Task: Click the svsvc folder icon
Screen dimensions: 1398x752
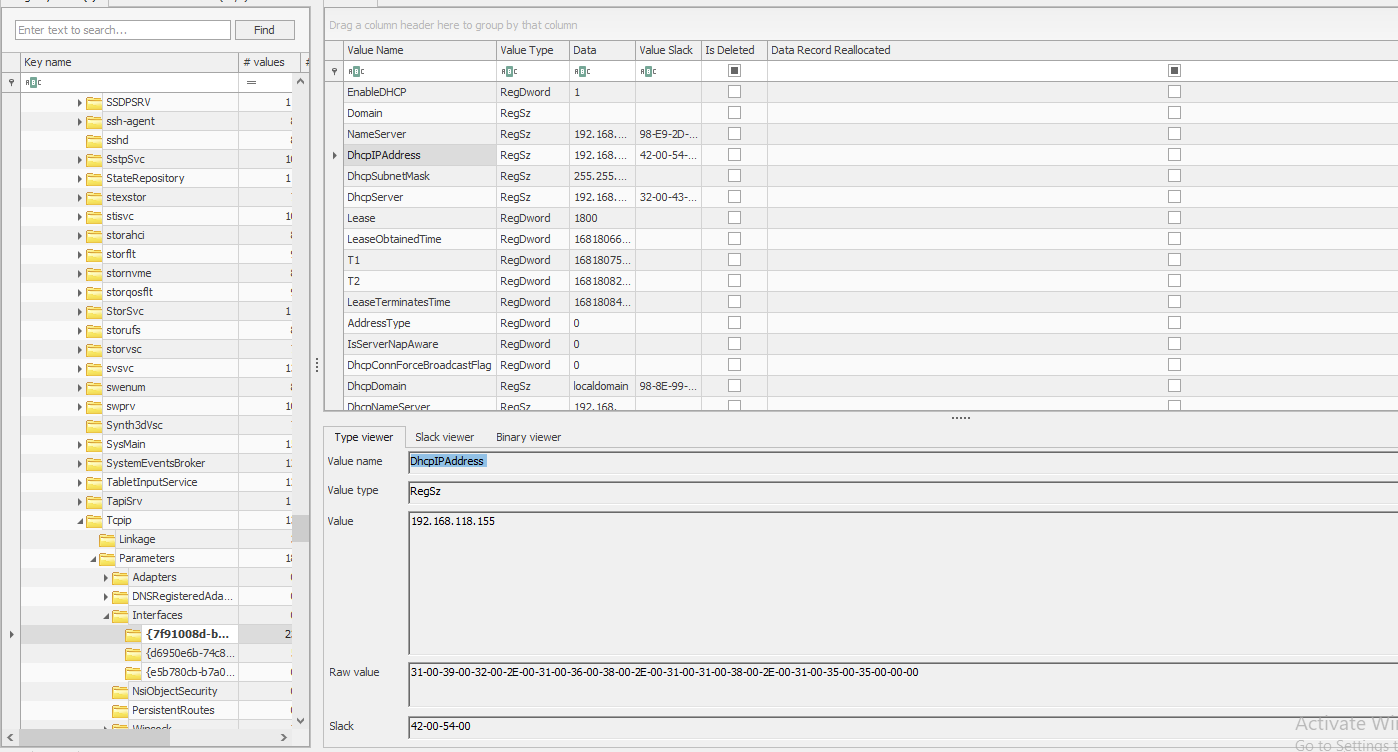Action: [94, 369]
